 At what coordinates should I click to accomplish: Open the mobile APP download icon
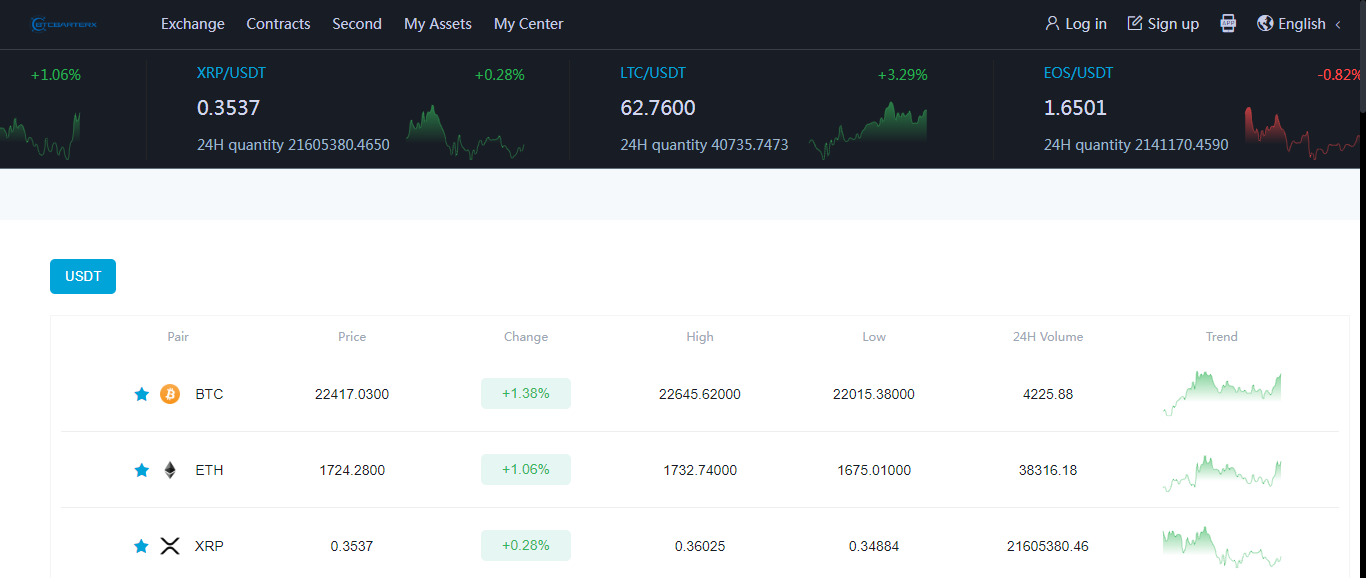click(1228, 24)
